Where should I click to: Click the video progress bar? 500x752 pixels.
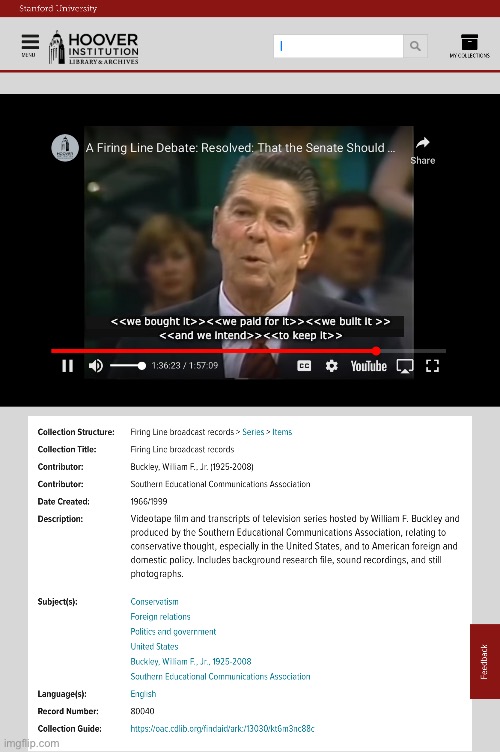point(248,351)
